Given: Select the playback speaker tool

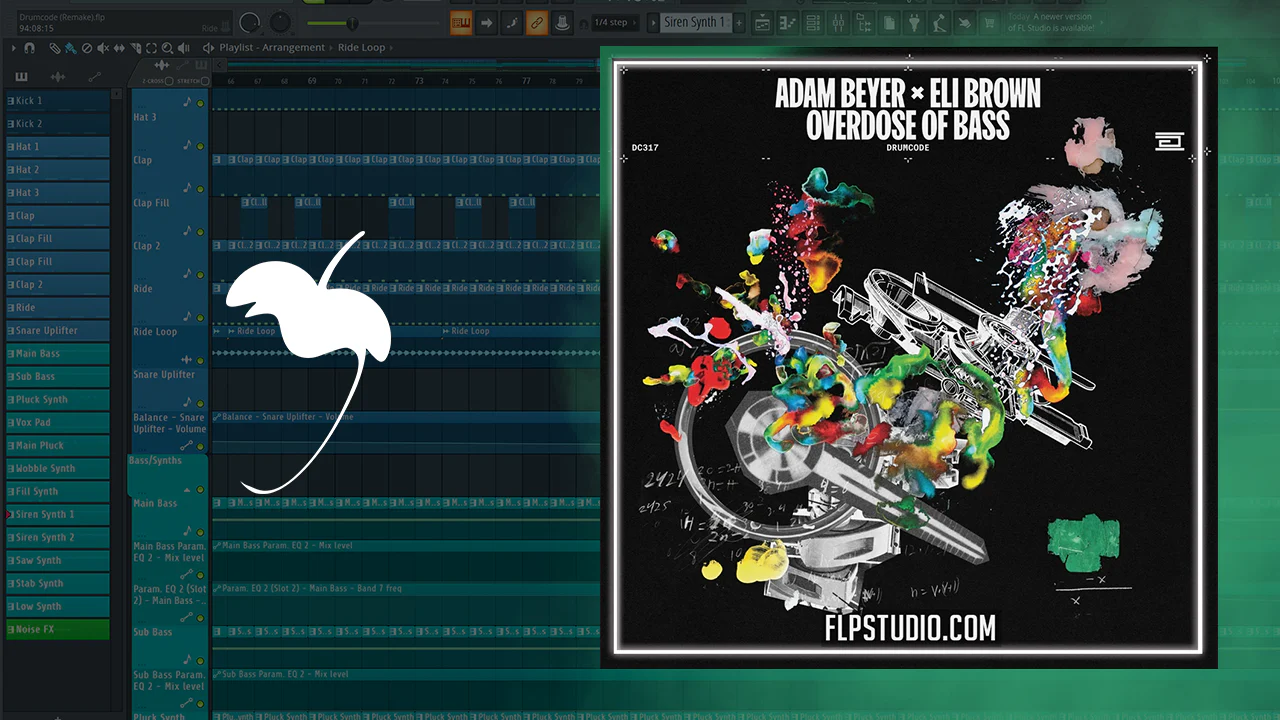Looking at the screenshot, I should (x=183, y=48).
